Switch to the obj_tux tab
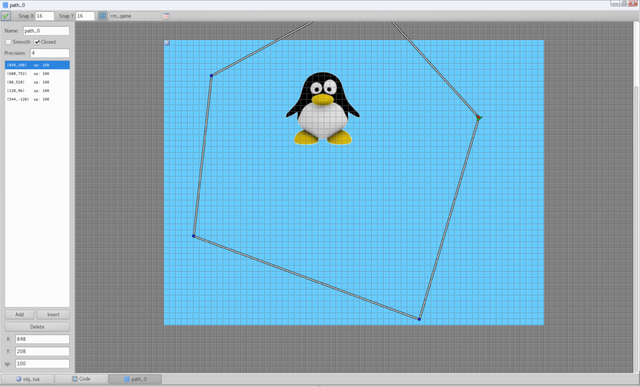The height and width of the screenshot is (387, 640). pyautogui.click(x=27, y=379)
